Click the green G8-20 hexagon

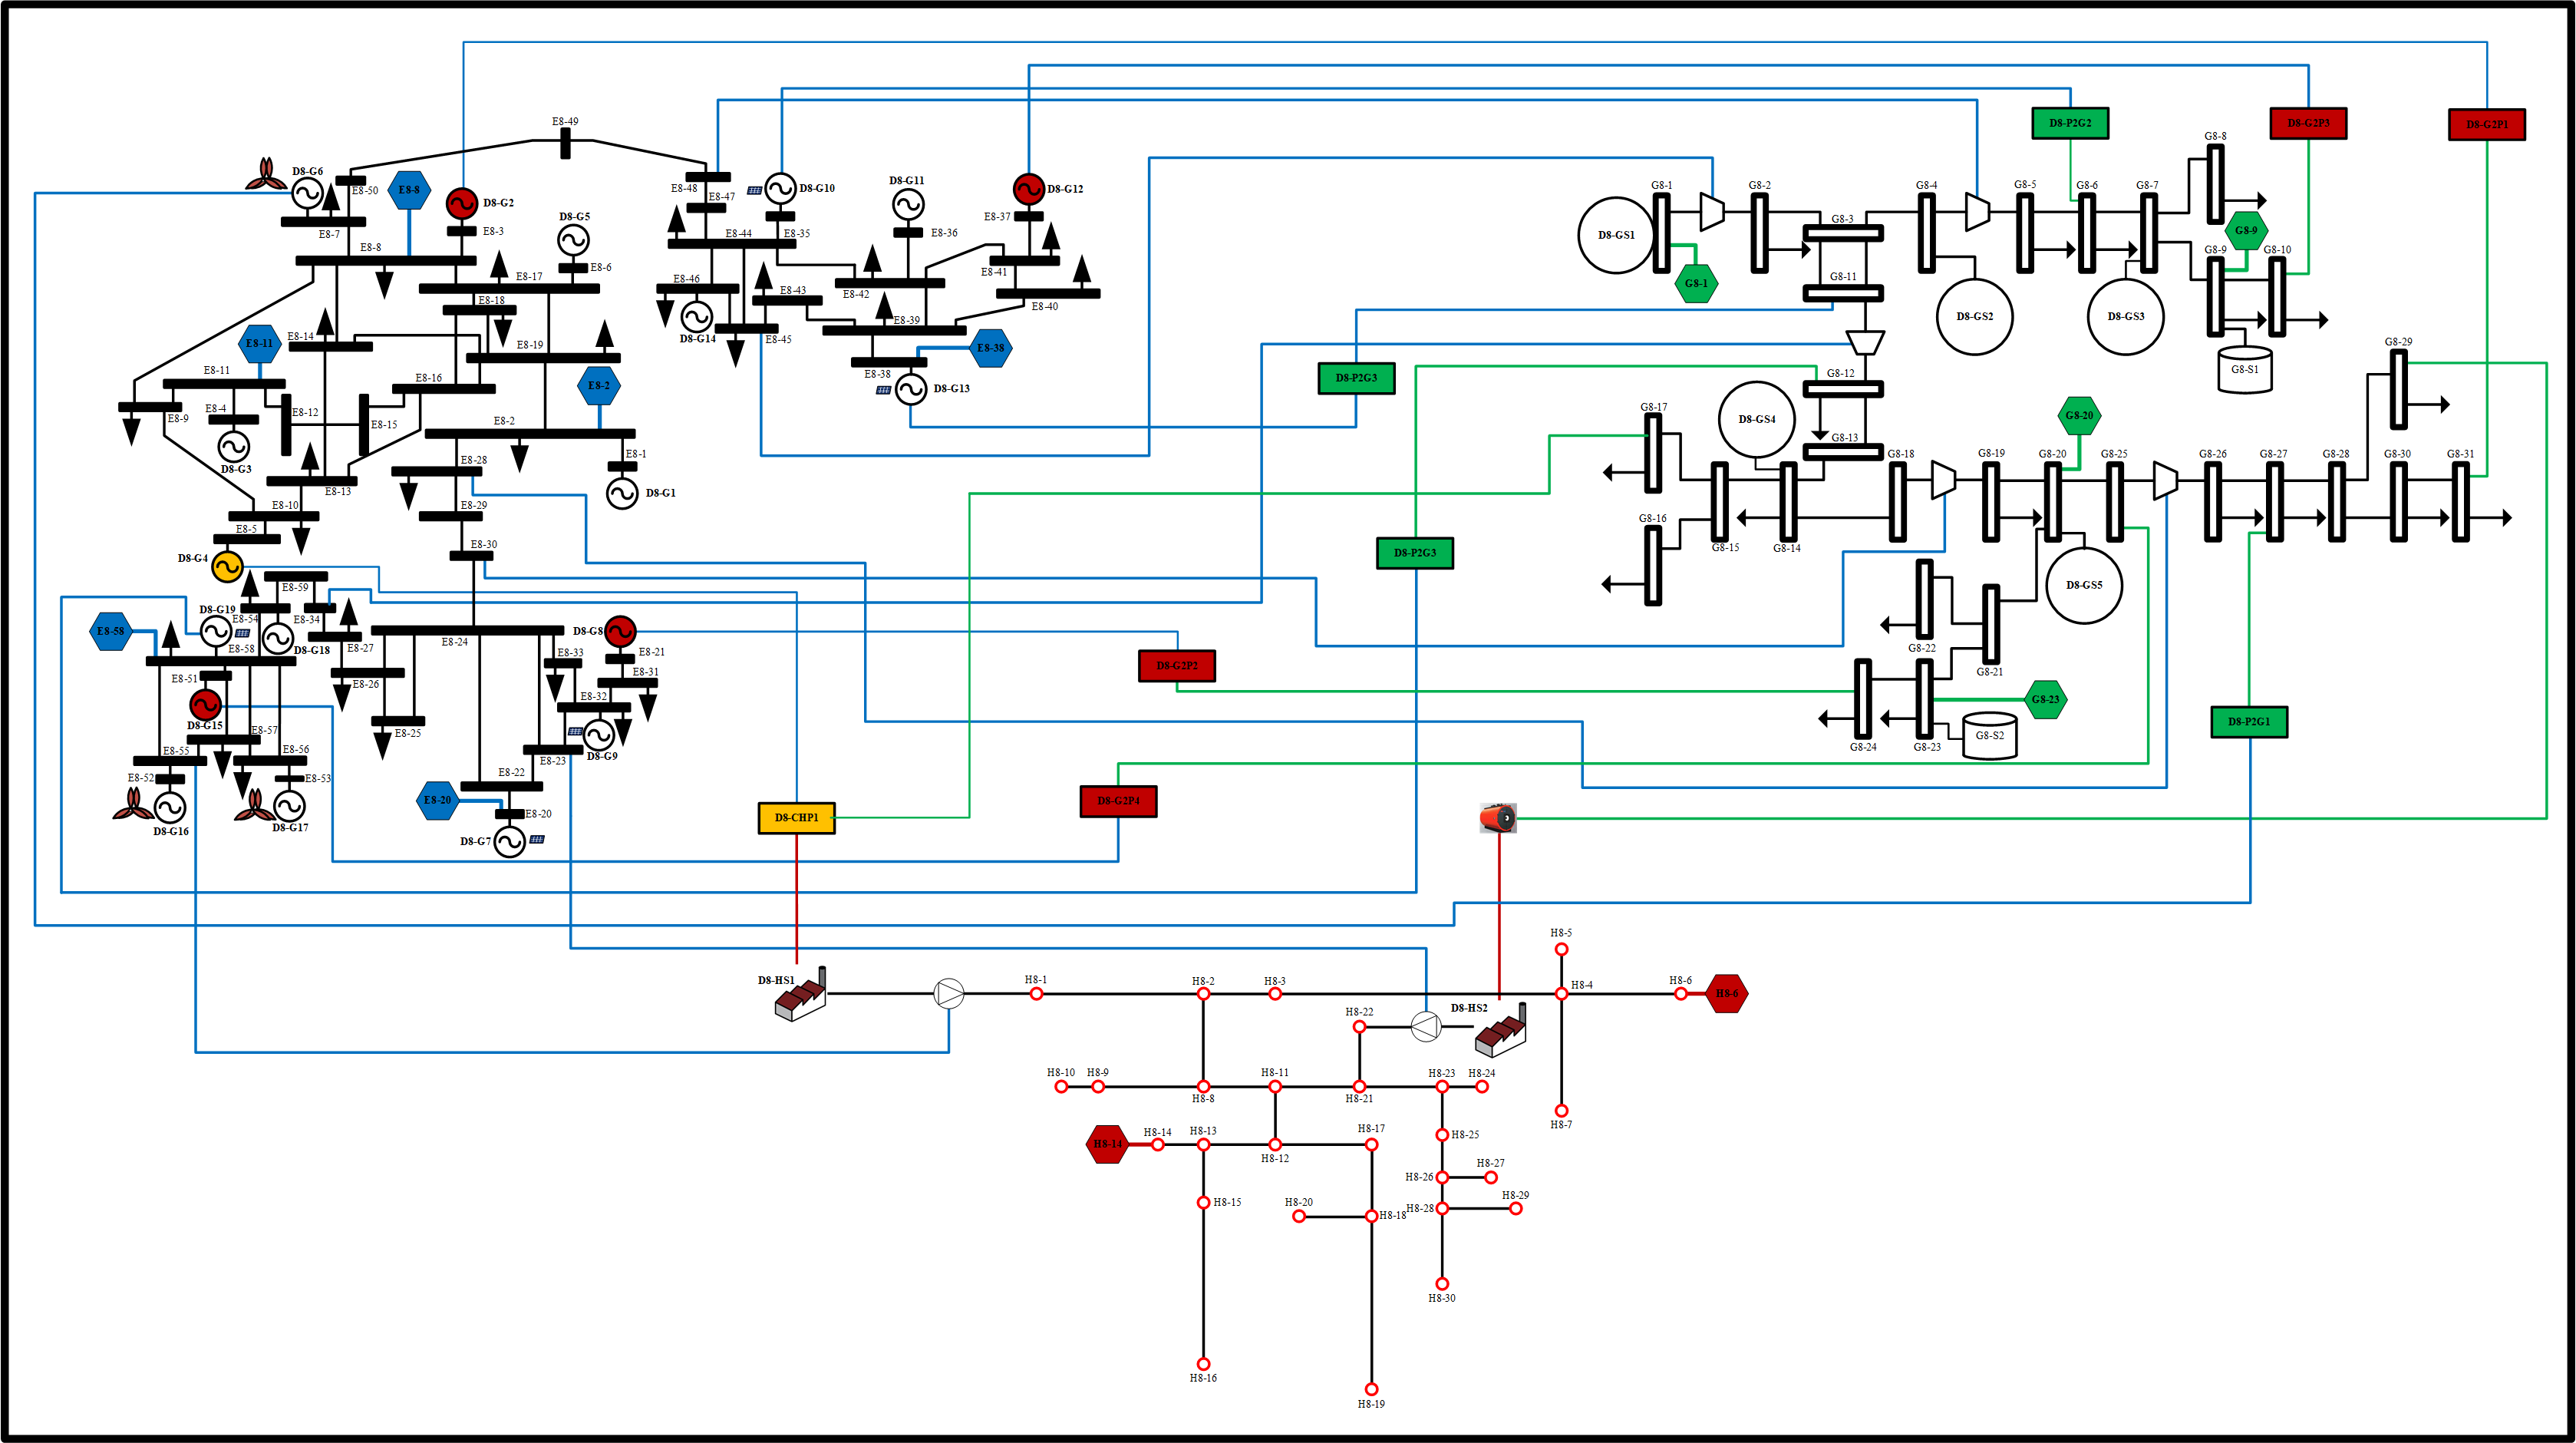tap(2079, 415)
